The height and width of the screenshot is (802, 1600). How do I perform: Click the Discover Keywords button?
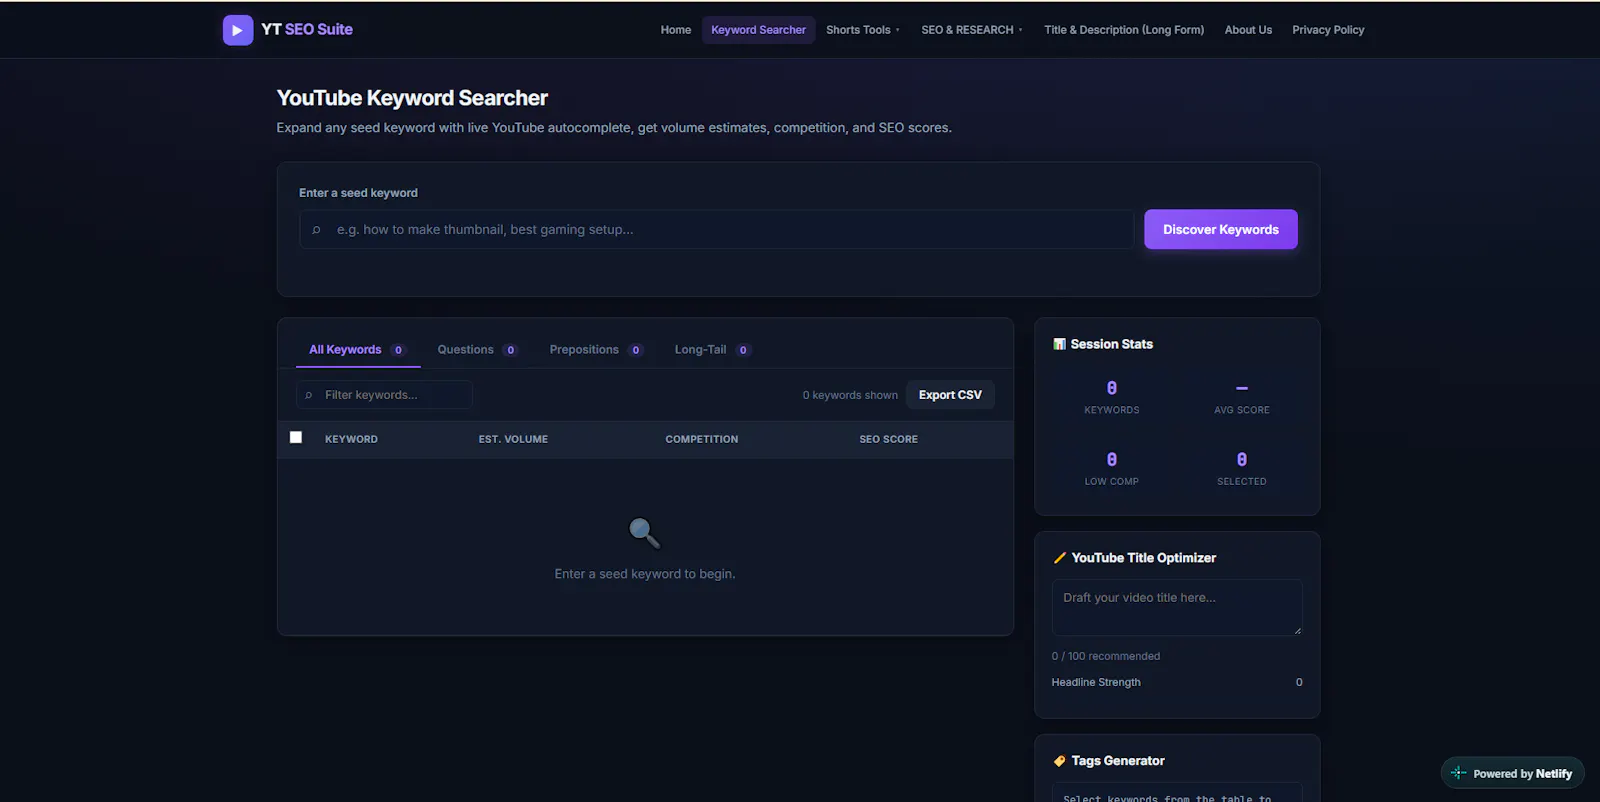(1221, 229)
